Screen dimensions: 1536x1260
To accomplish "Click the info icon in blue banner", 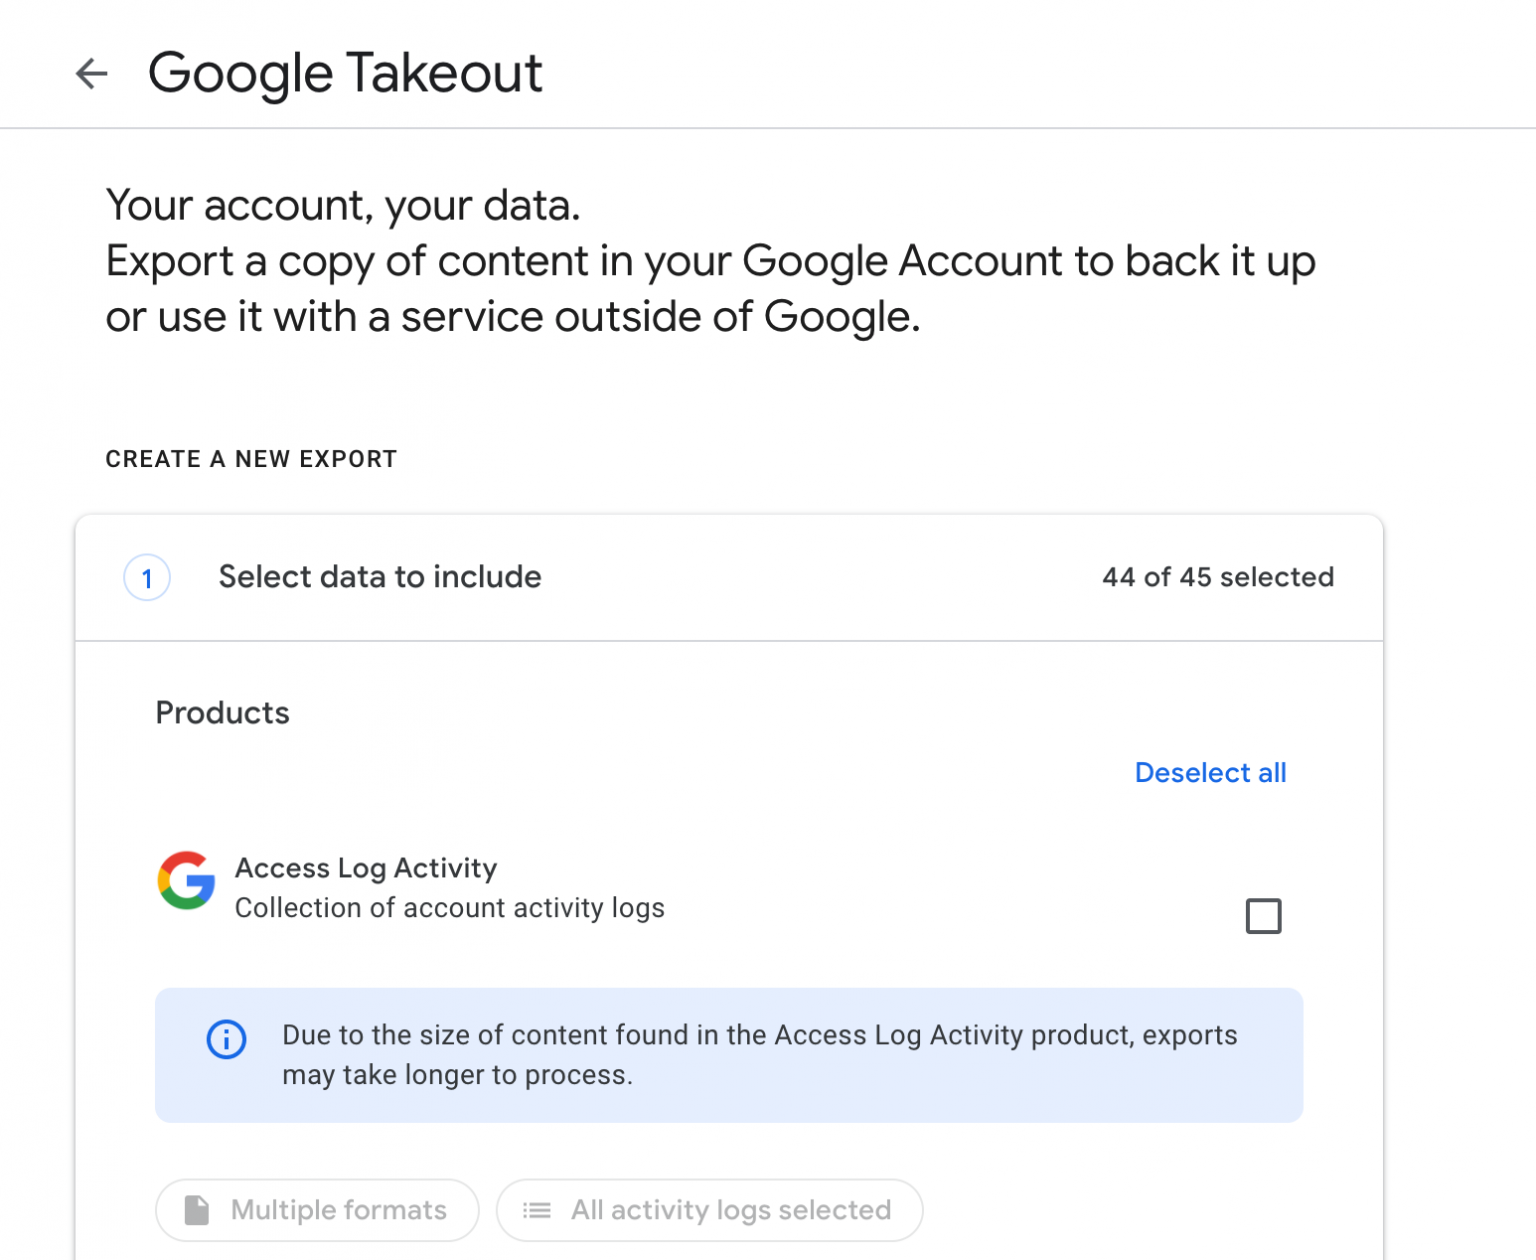I will click(x=226, y=1039).
